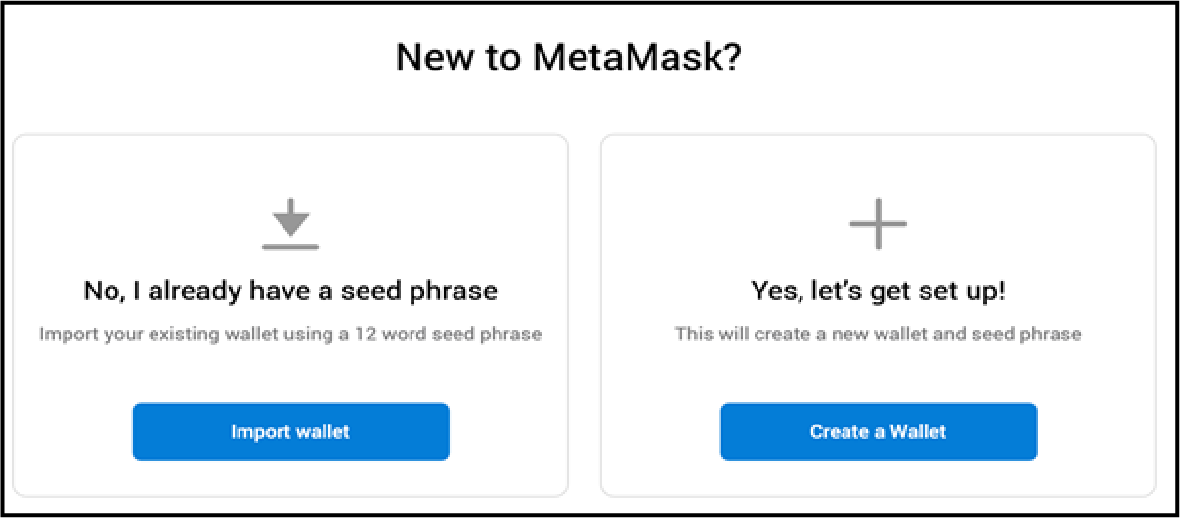Screen dimensions: 1180x518
Task: Click the horizontal bar beneath the download arrow
Action: tap(290, 246)
